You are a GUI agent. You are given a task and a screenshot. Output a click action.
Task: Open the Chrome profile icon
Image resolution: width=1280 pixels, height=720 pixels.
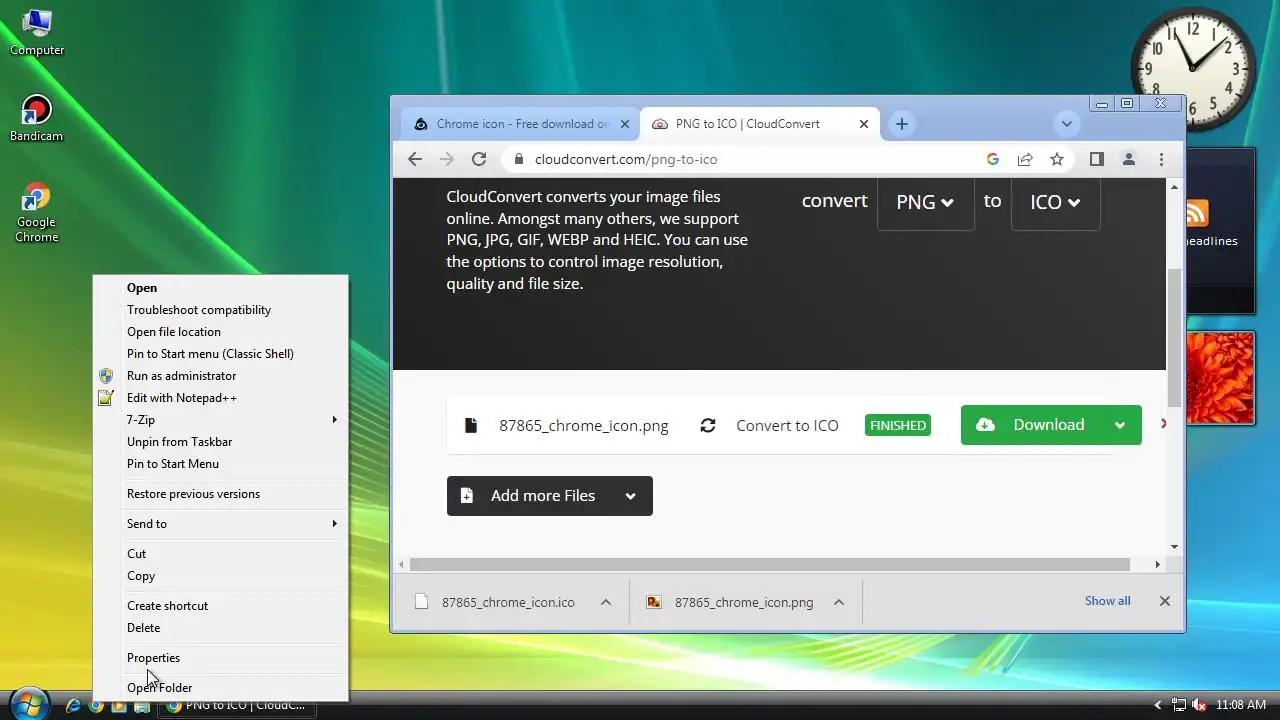(x=1129, y=159)
